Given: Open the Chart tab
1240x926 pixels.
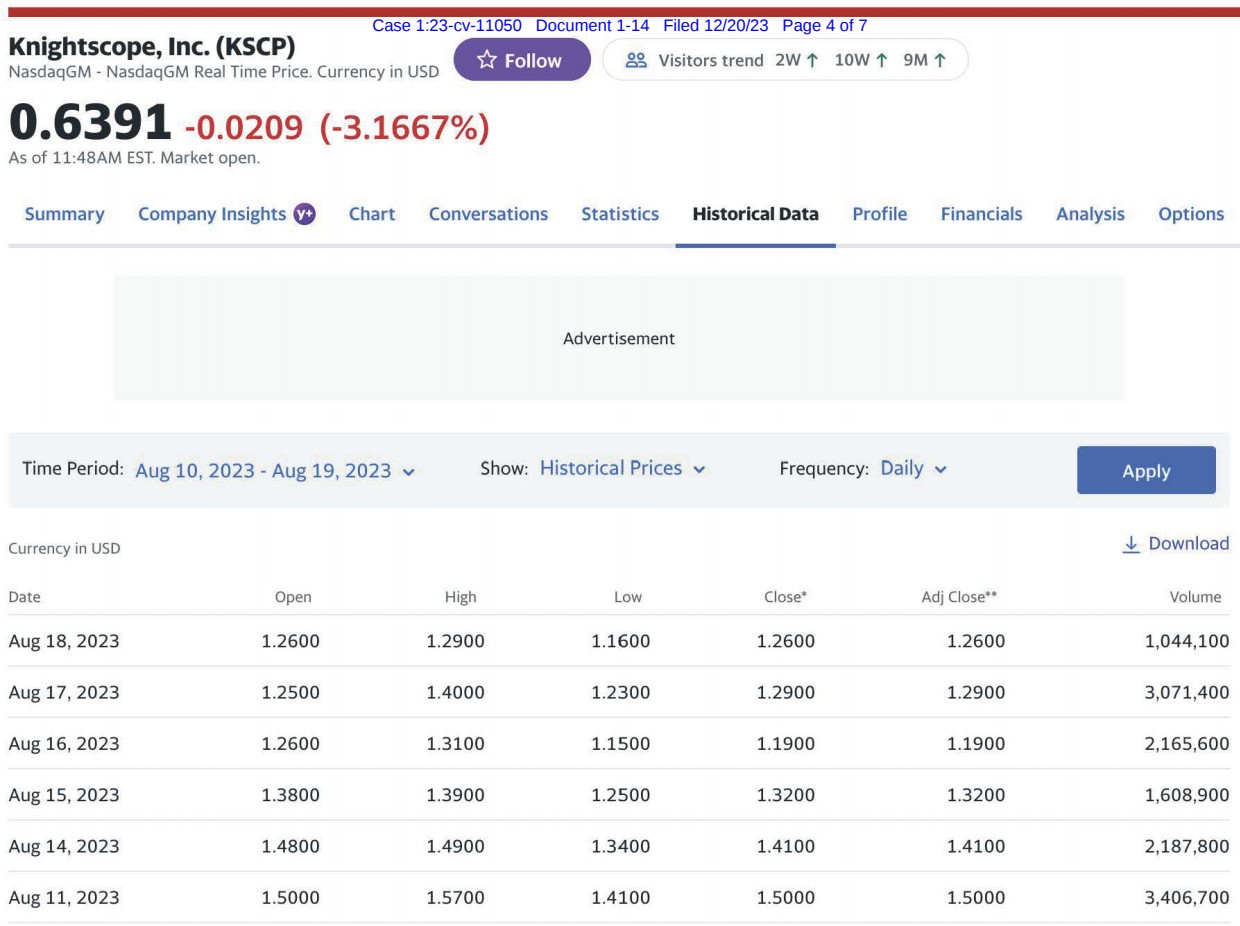Looking at the screenshot, I should coord(372,214).
